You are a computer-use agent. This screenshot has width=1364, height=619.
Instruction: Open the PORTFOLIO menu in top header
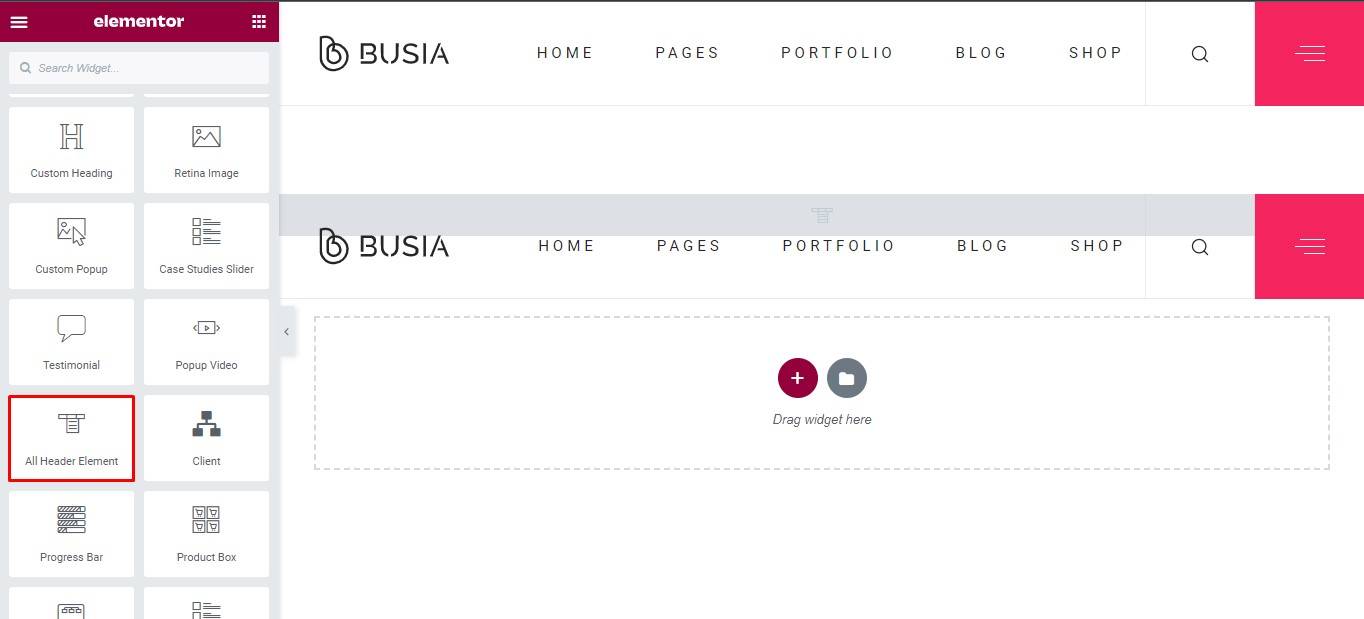click(837, 53)
